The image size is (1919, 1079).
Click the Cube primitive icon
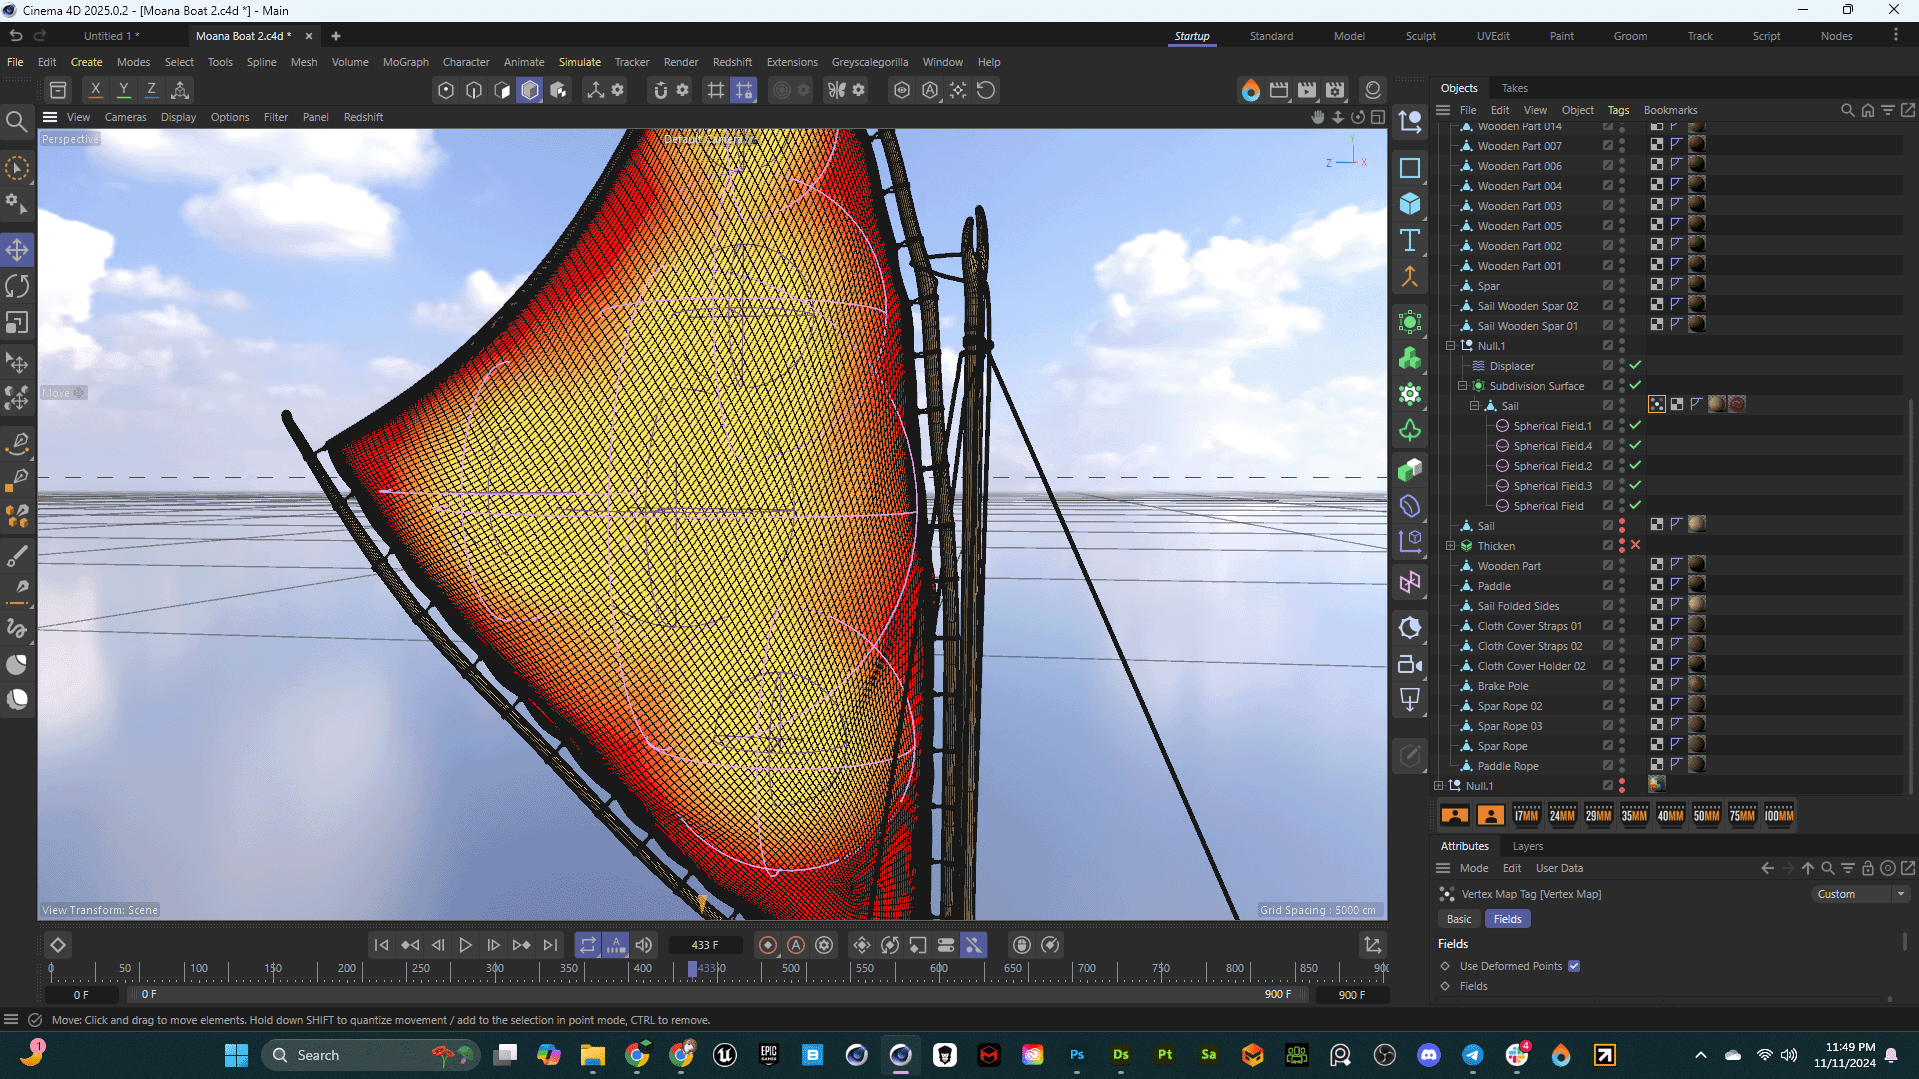1410,204
